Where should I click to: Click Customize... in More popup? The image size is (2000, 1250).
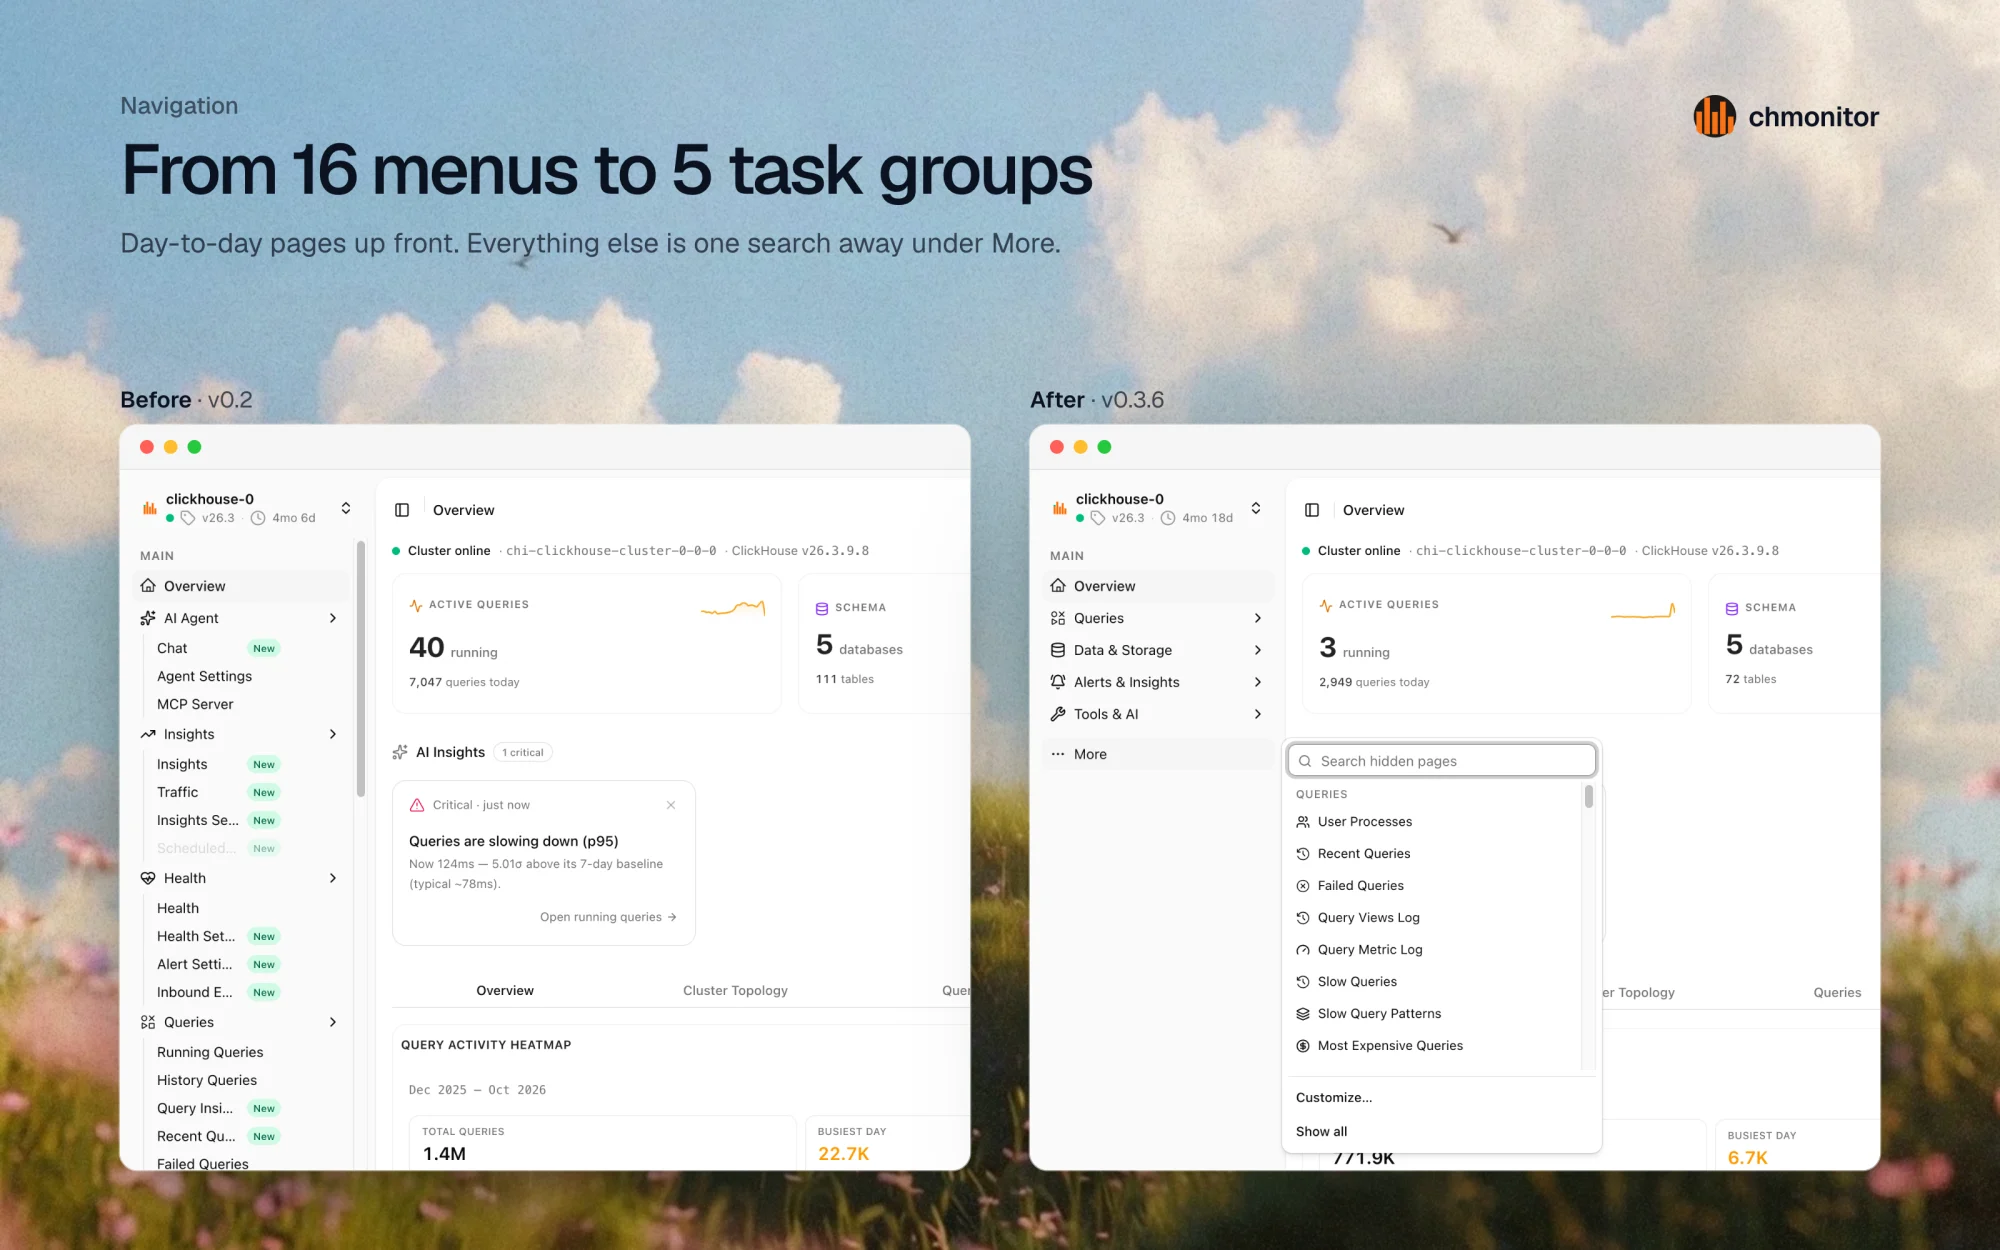pyautogui.click(x=1334, y=1098)
